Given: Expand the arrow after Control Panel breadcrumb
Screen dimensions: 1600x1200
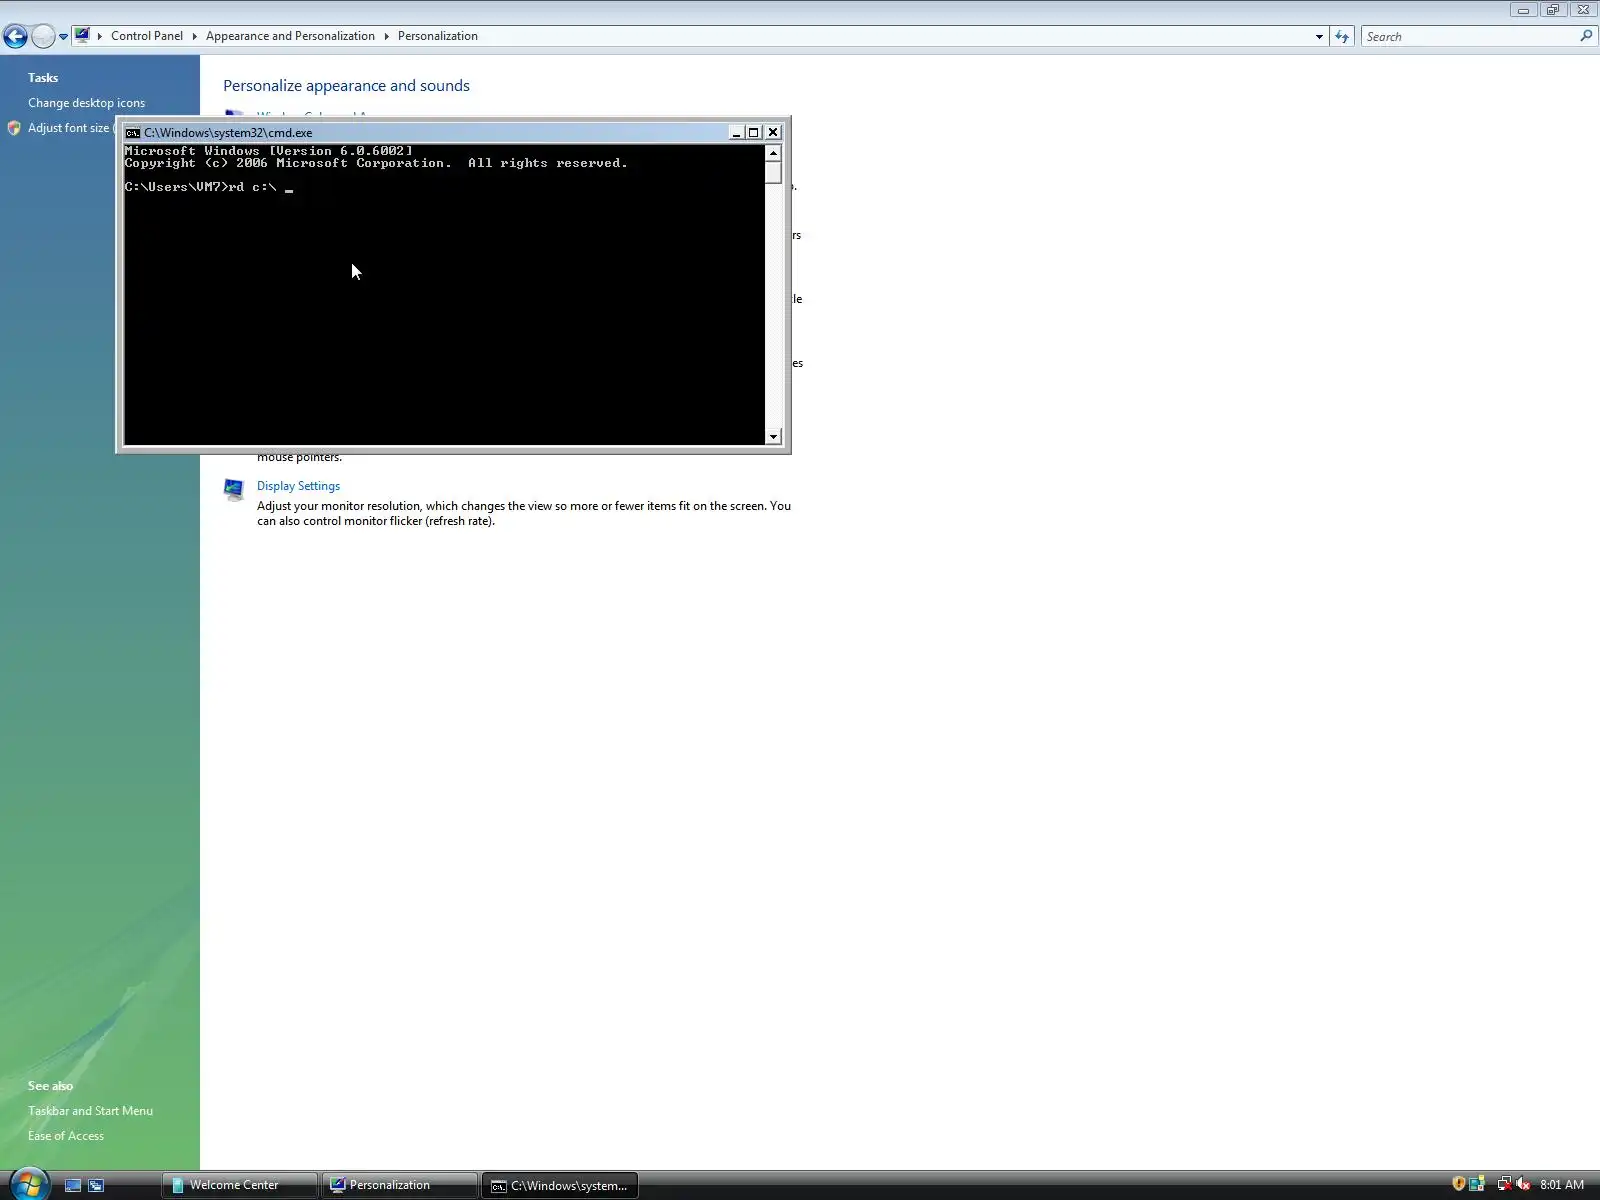Looking at the screenshot, I should 195,36.
